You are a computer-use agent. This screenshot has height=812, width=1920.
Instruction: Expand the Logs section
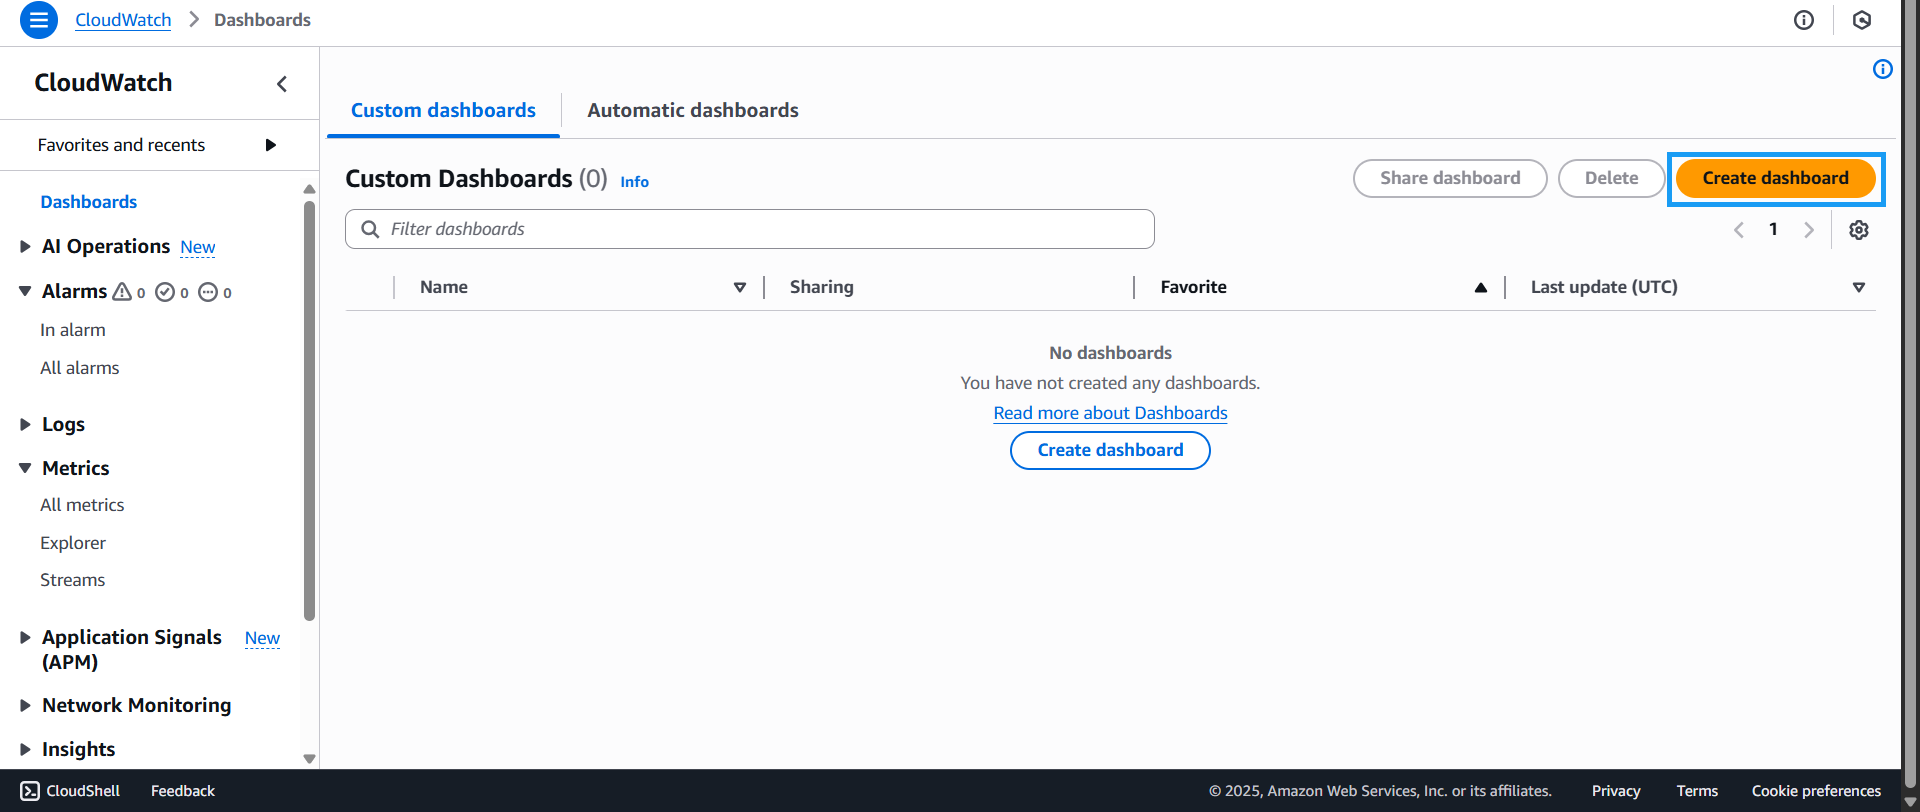tap(26, 425)
